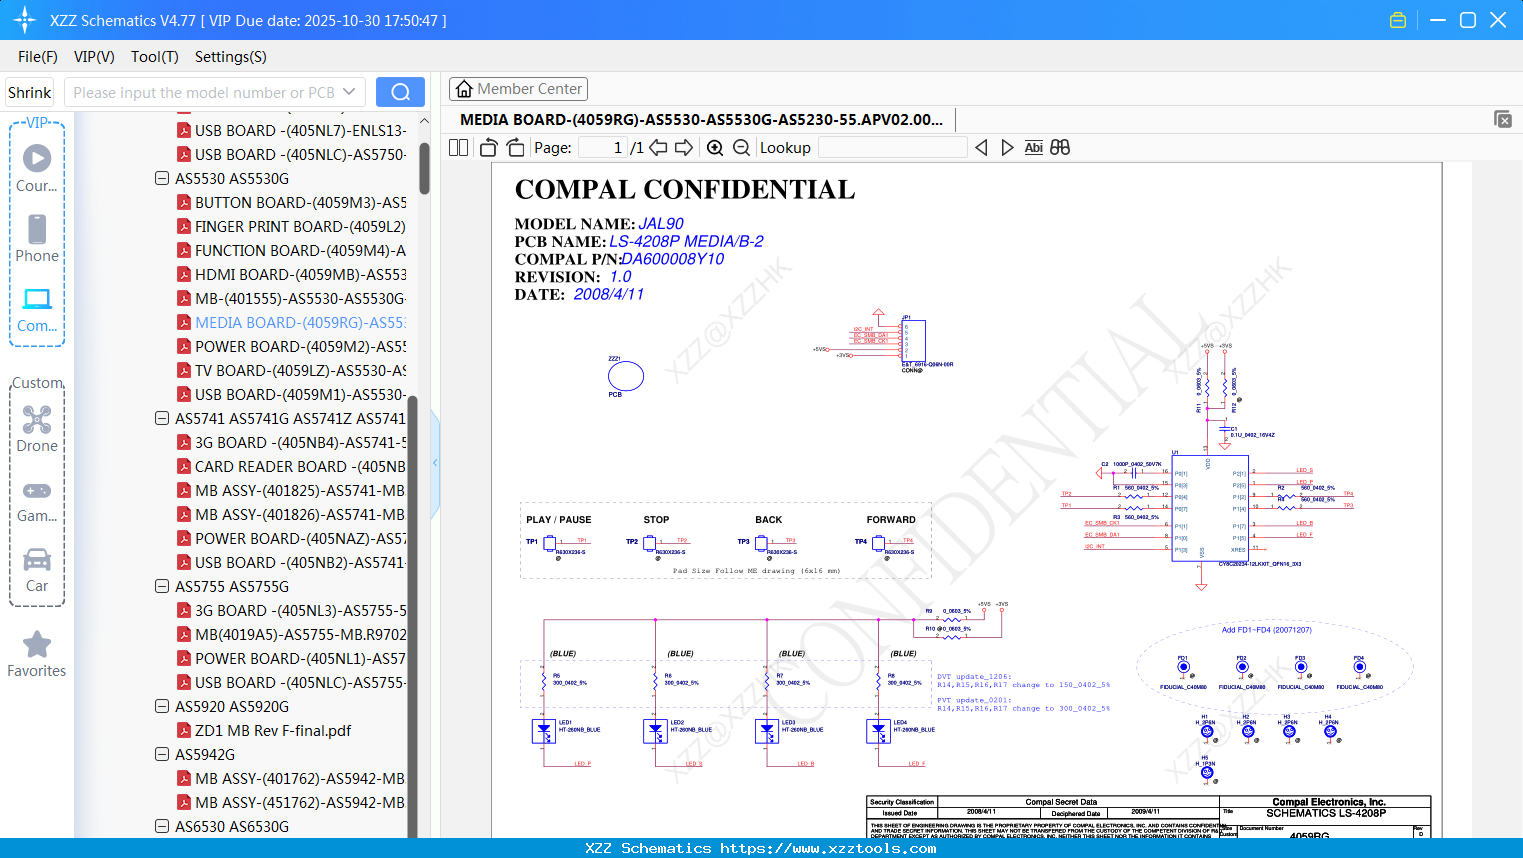Screen dimensions: 1523x858
Task: Open the Member Center
Action: 518,89
